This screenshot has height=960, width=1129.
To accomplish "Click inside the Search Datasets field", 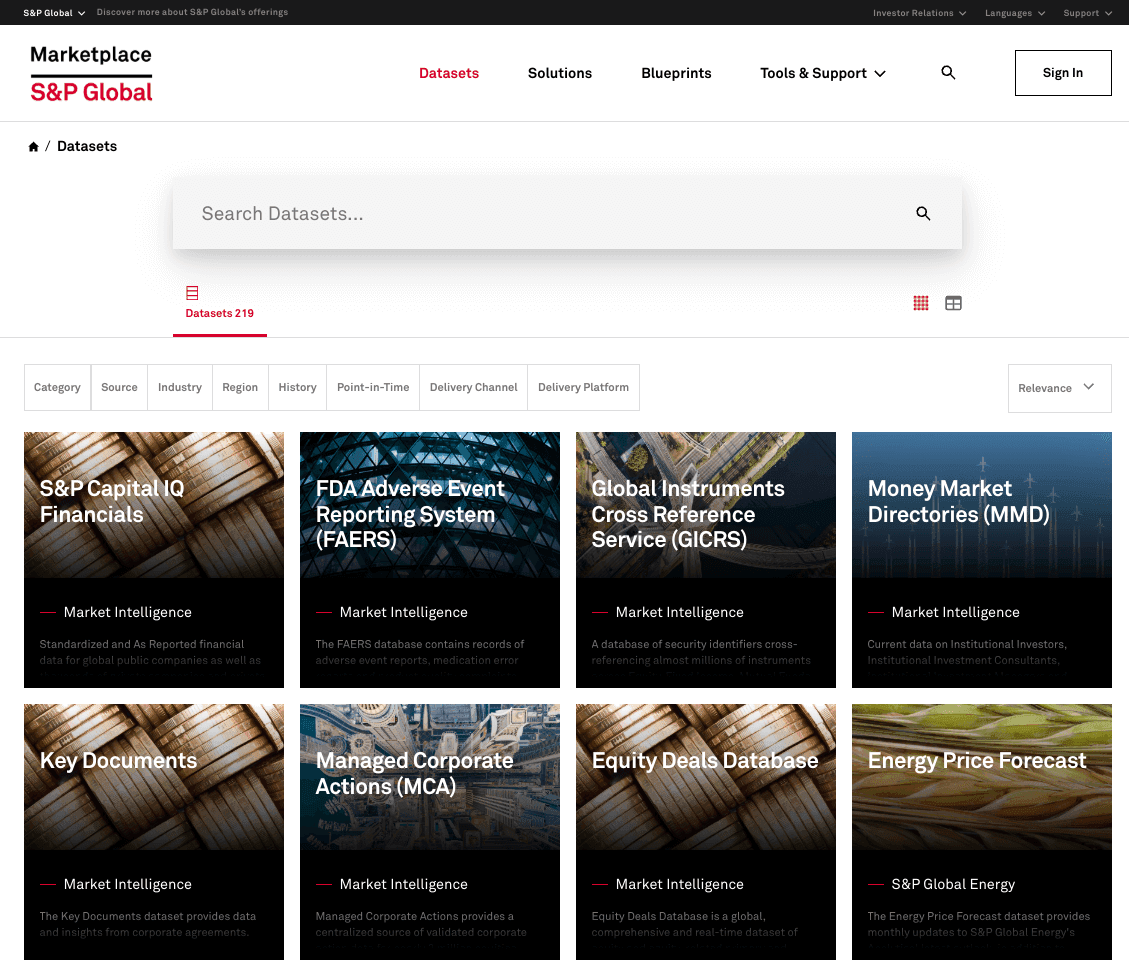I will click(500, 213).
